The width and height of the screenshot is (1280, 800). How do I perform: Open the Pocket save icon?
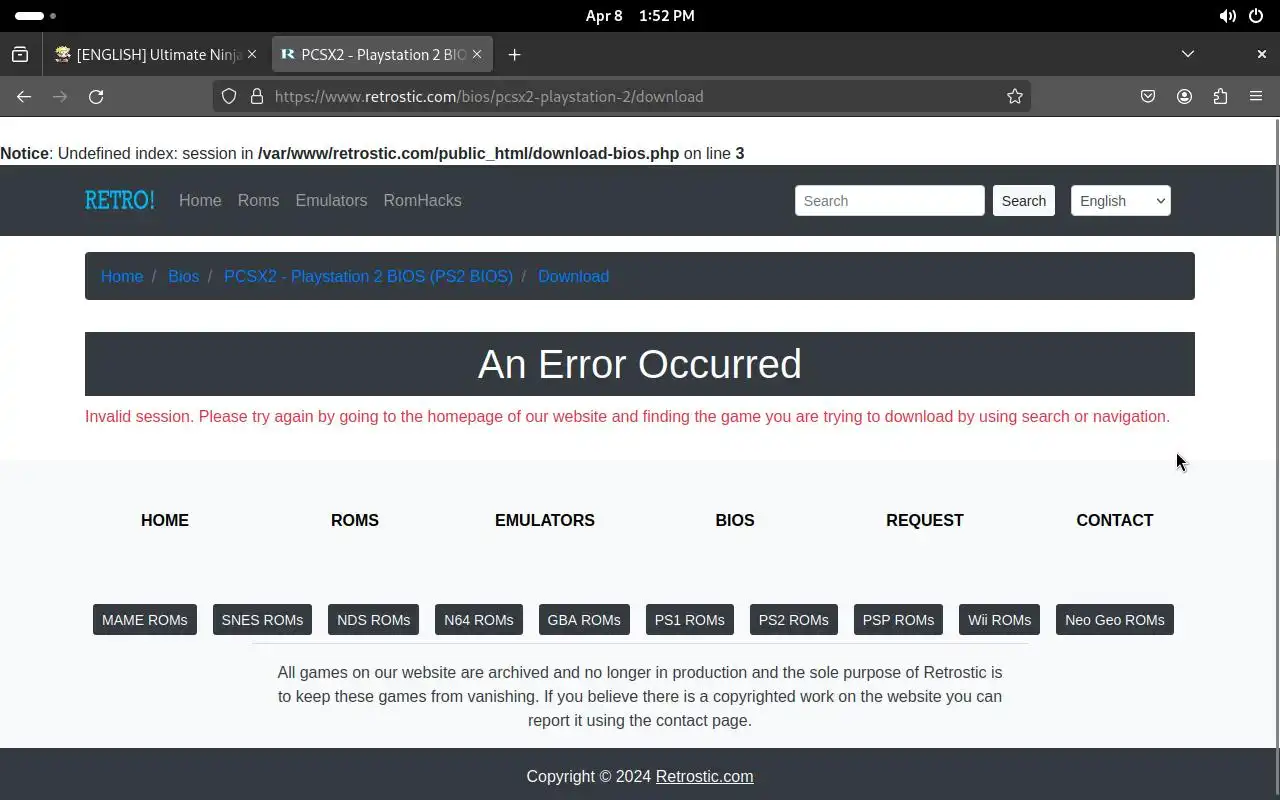[x=1148, y=96]
